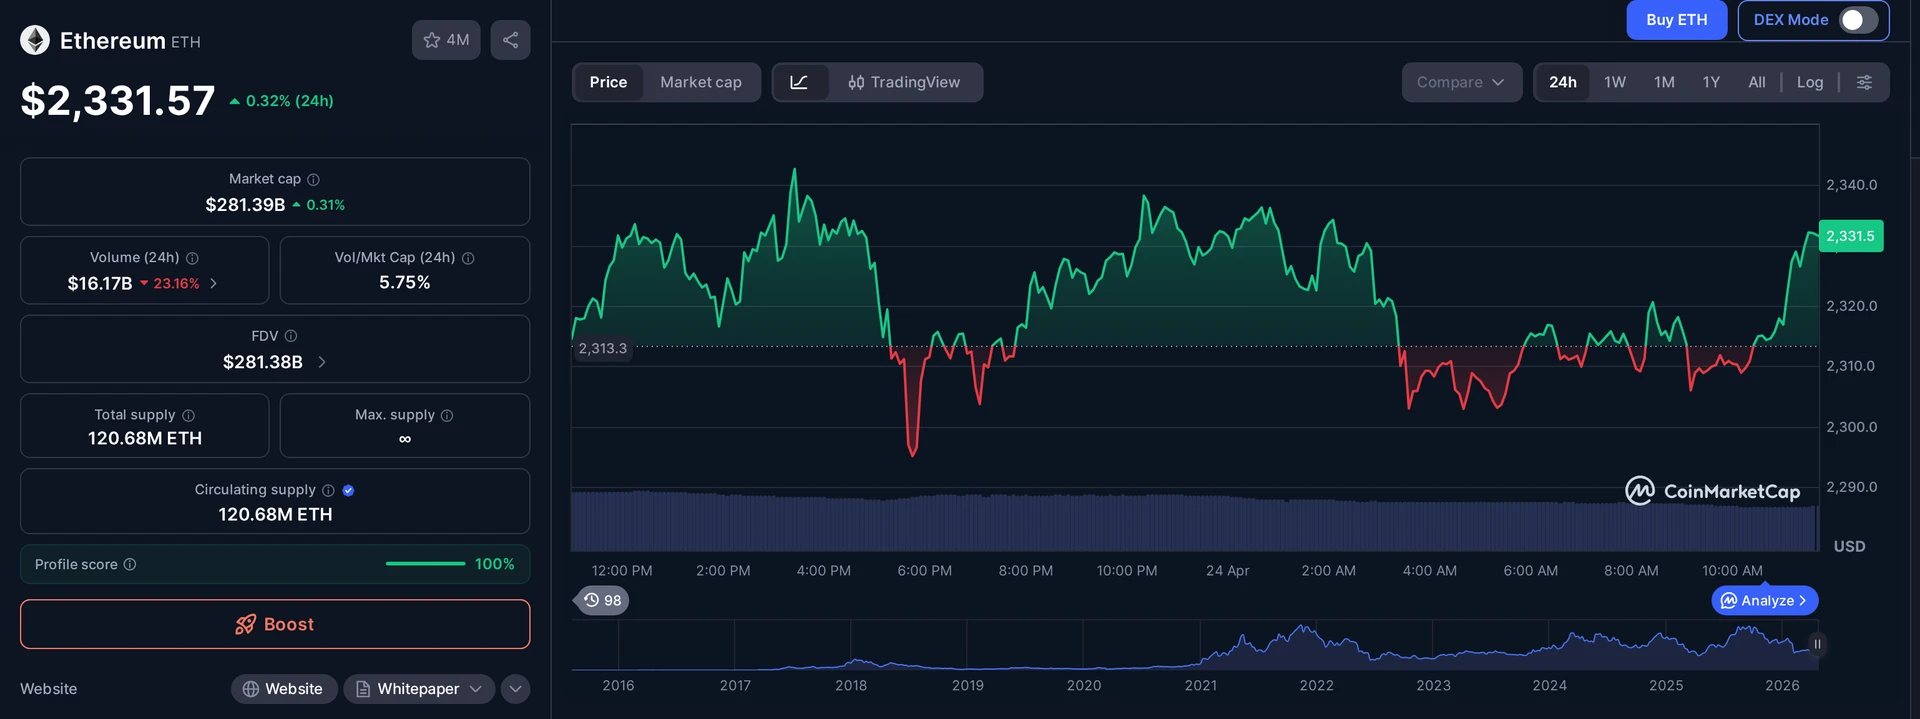Click the Analyze button
Image resolution: width=1920 pixels, height=719 pixels.
click(1765, 600)
